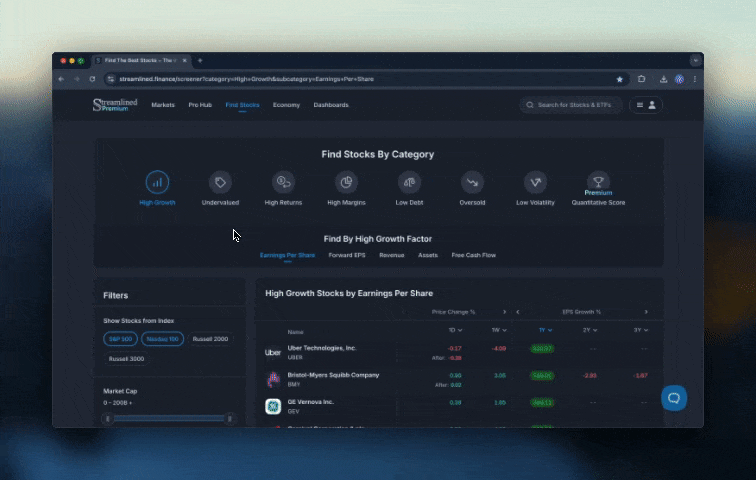This screenshot has width=756, height=480.
Task: Pick the Low Volatility icon
Action: pyautogui.click(x=535, y=183)
